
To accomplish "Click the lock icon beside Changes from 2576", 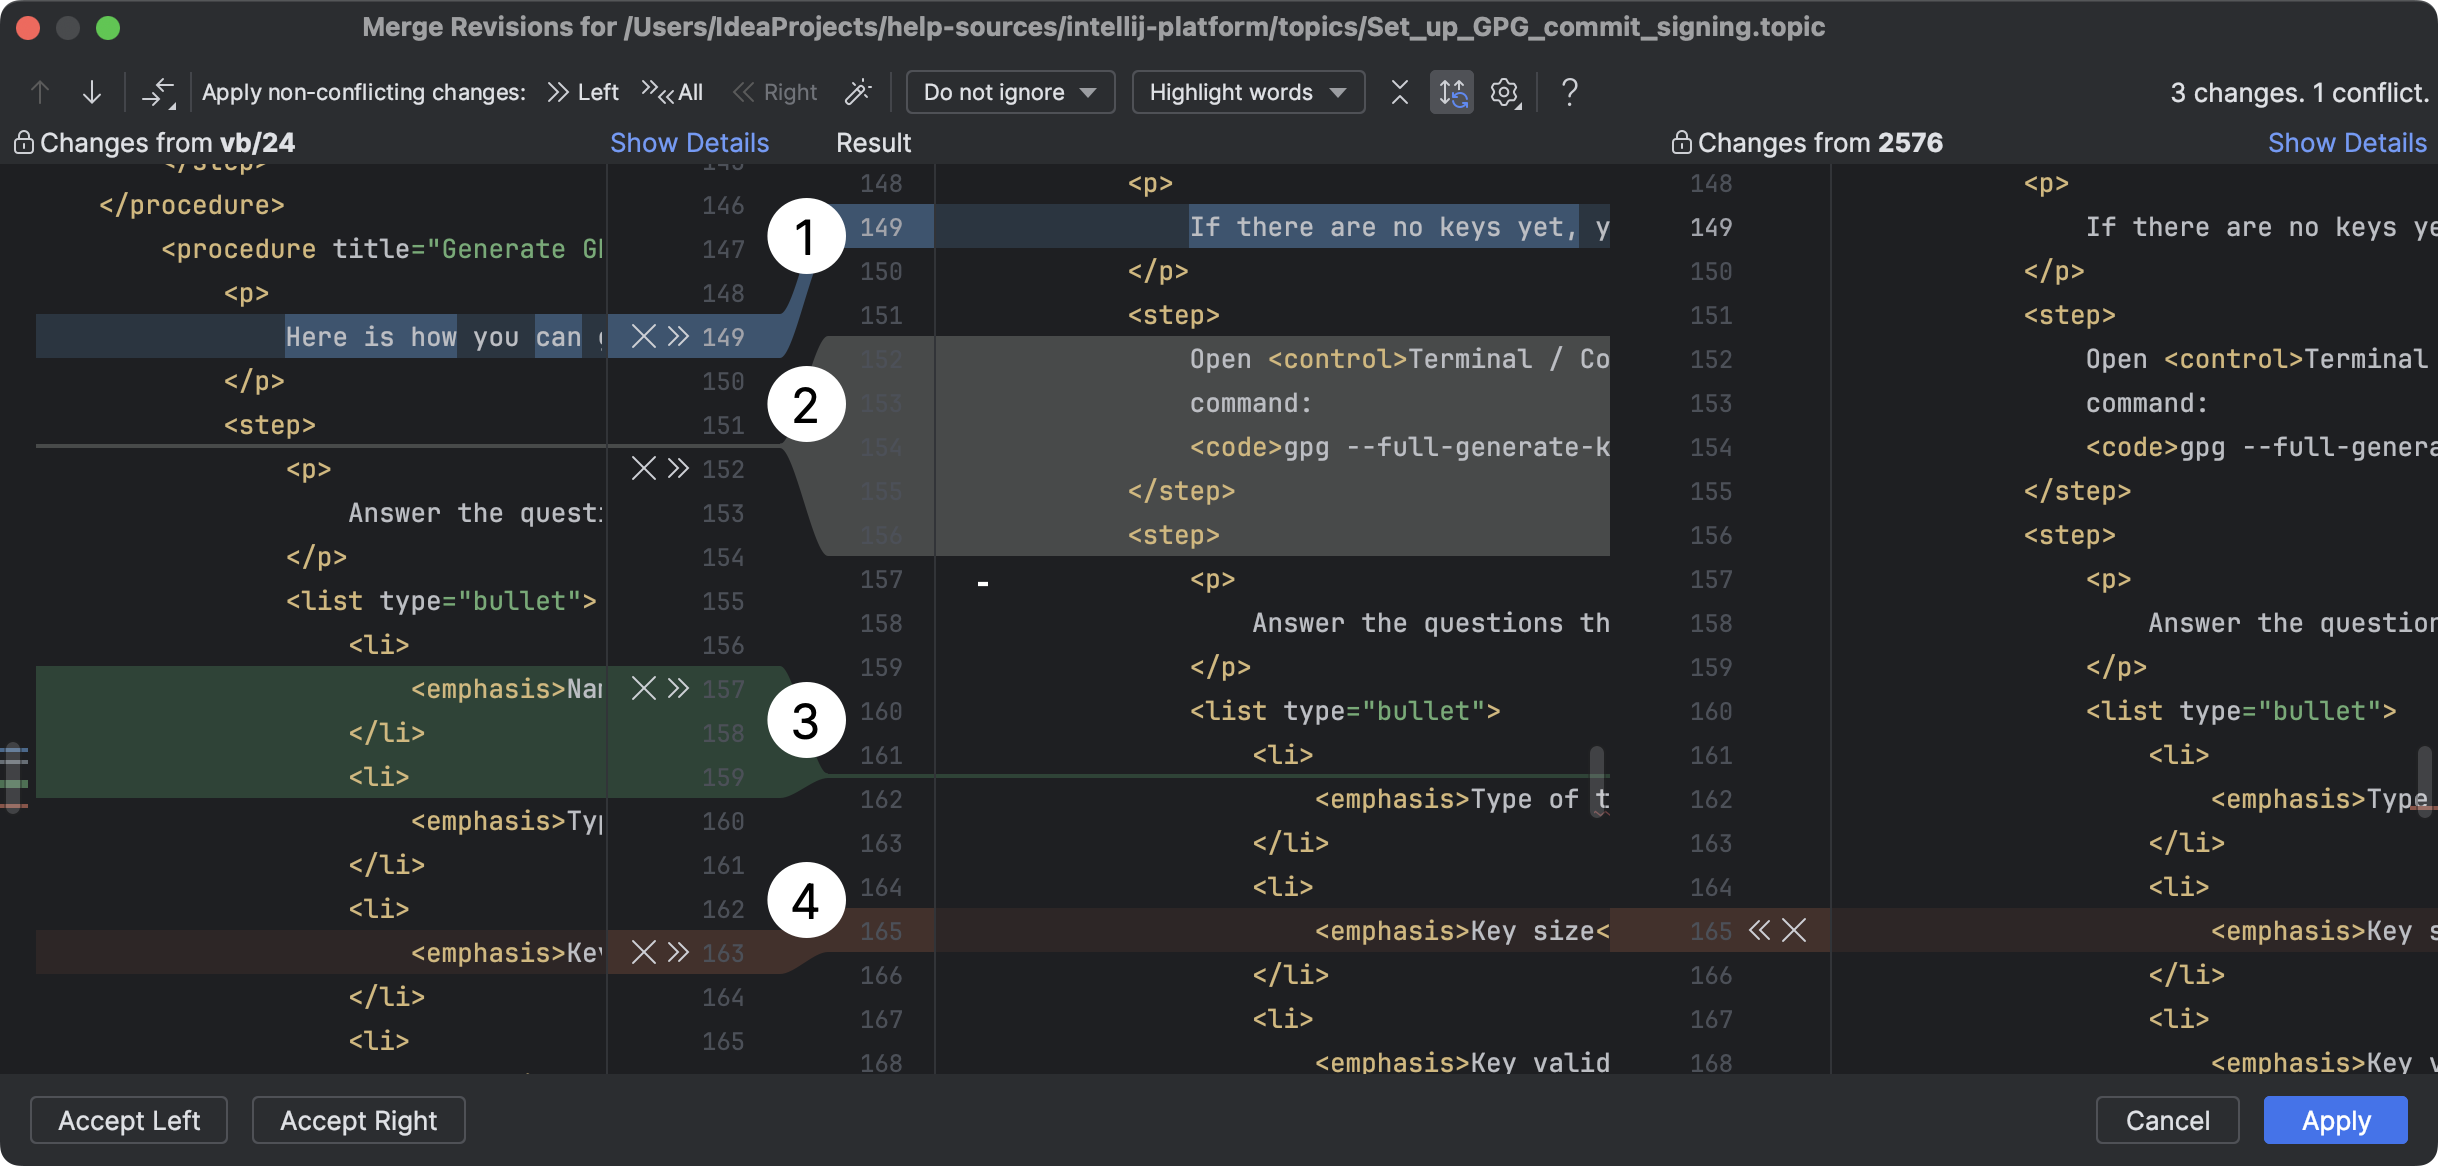I will [1681, 142].
